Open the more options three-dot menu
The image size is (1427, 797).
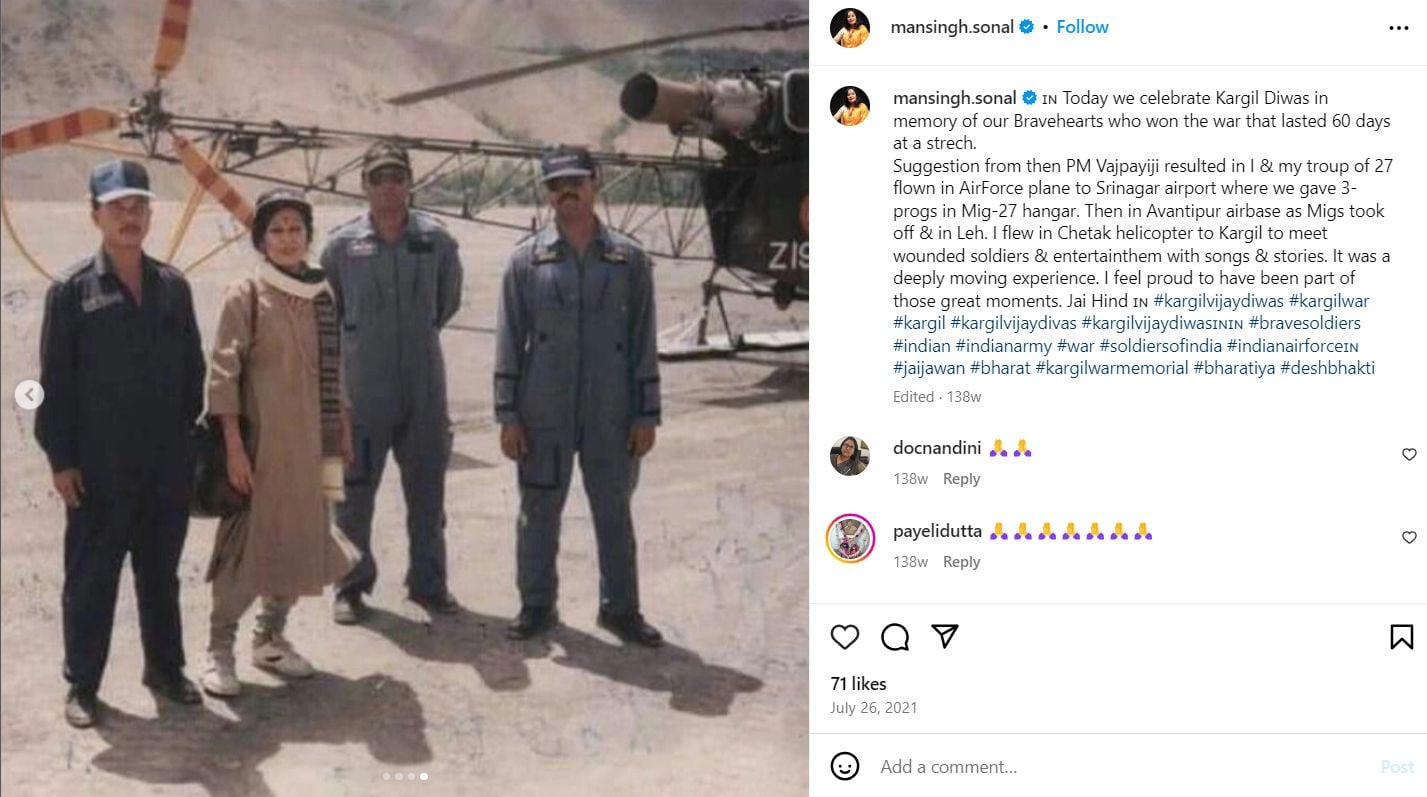click(x=1399, y=28)
